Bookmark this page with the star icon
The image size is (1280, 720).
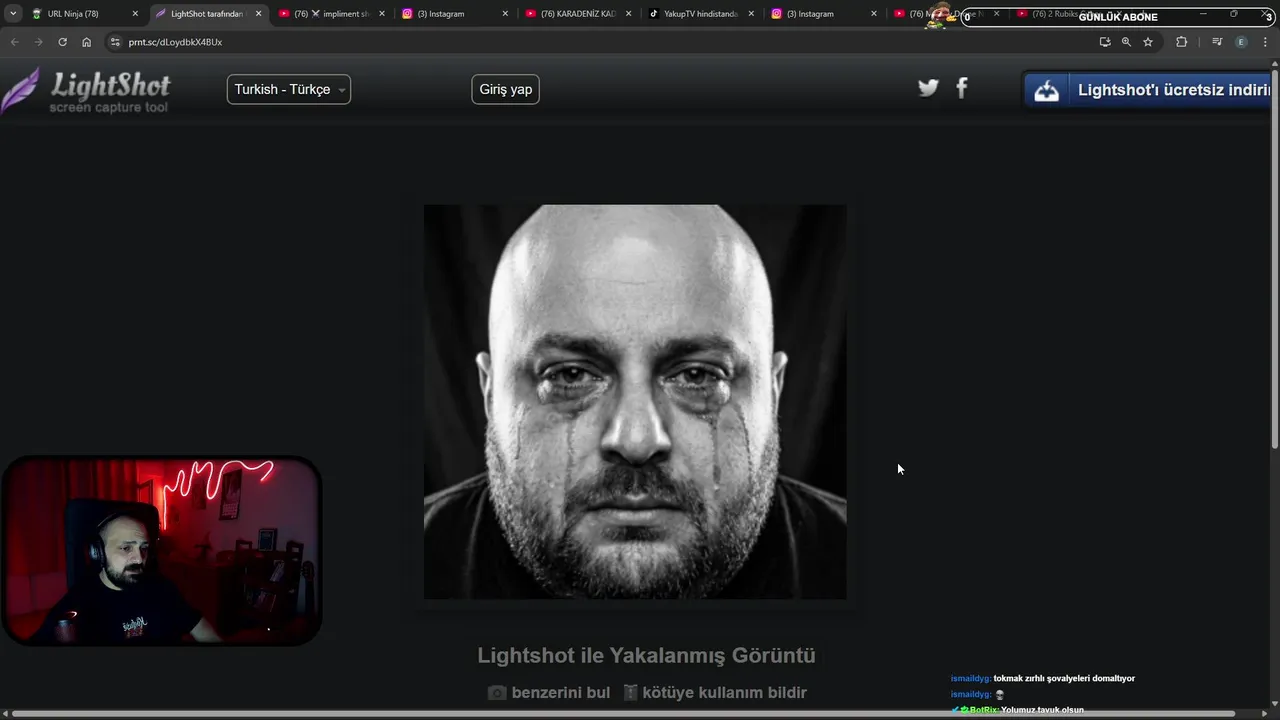tap(1148, 42)
